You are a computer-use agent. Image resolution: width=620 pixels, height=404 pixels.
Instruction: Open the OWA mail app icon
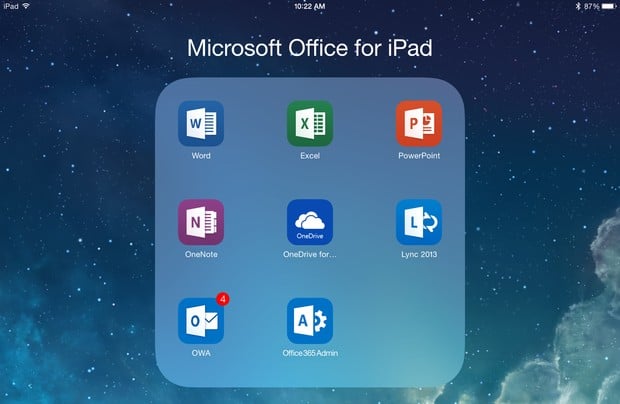point(201,321)
